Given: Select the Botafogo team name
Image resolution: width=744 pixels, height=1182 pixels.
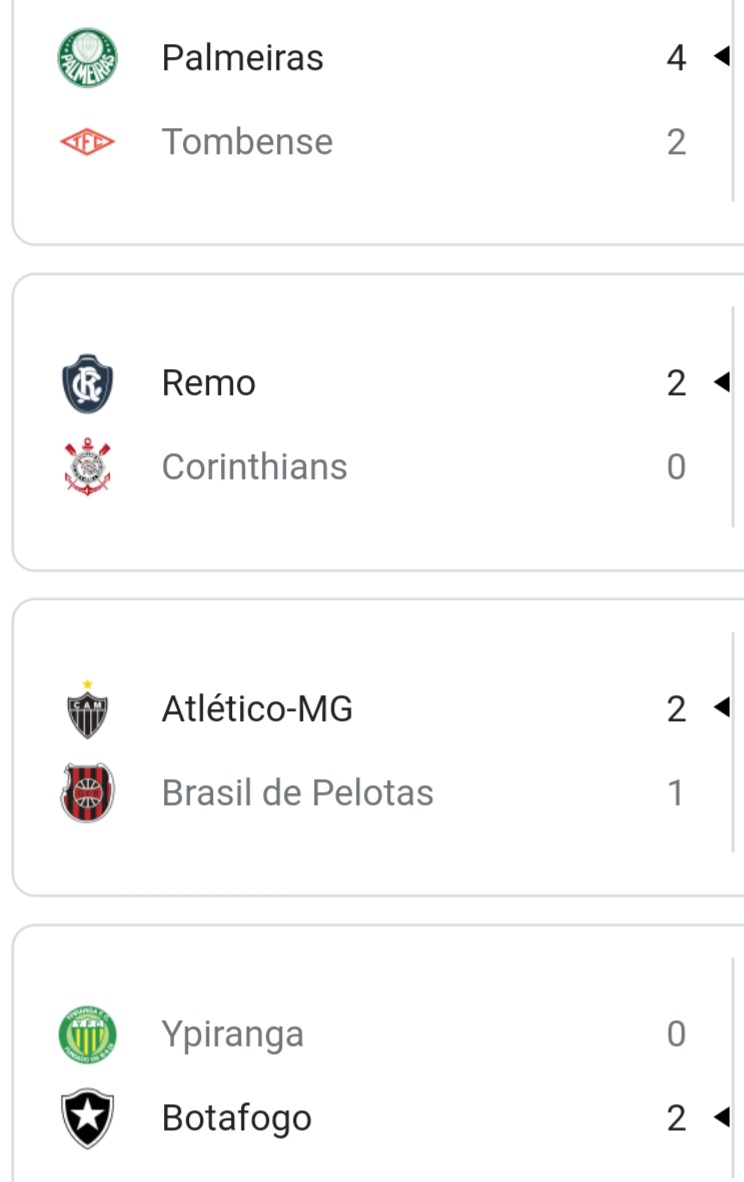Looking at the screenshot, I should [236, 1118].
